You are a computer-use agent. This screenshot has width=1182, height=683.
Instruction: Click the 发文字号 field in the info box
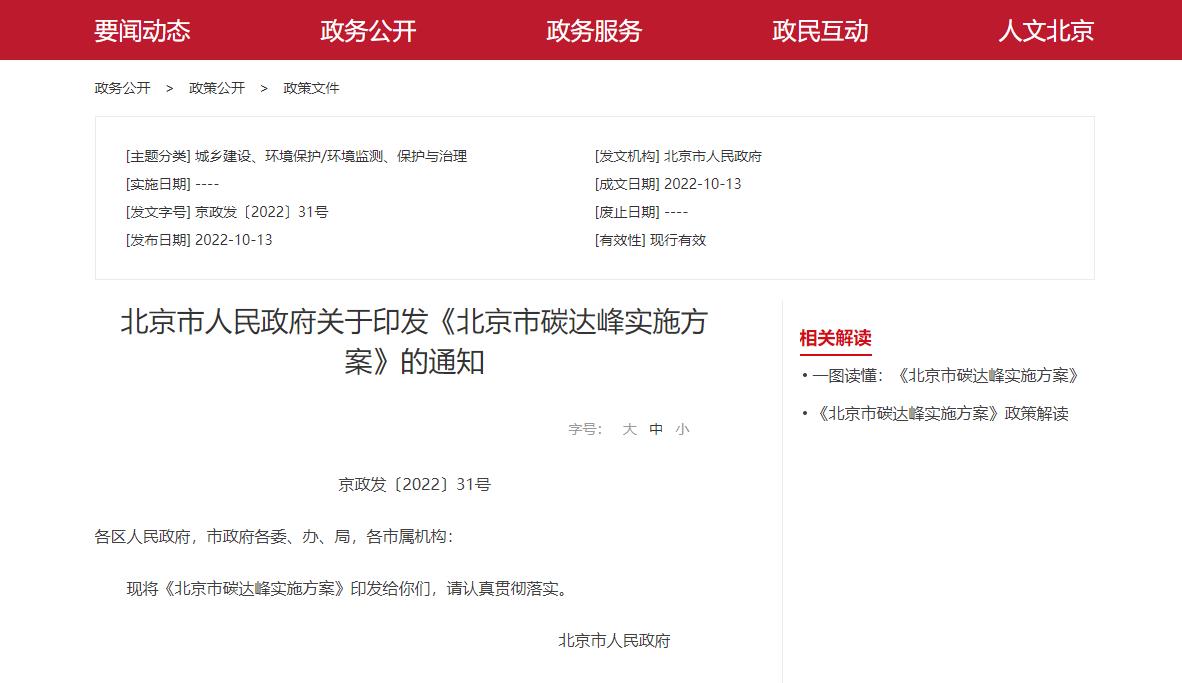[x=227, y=212]
